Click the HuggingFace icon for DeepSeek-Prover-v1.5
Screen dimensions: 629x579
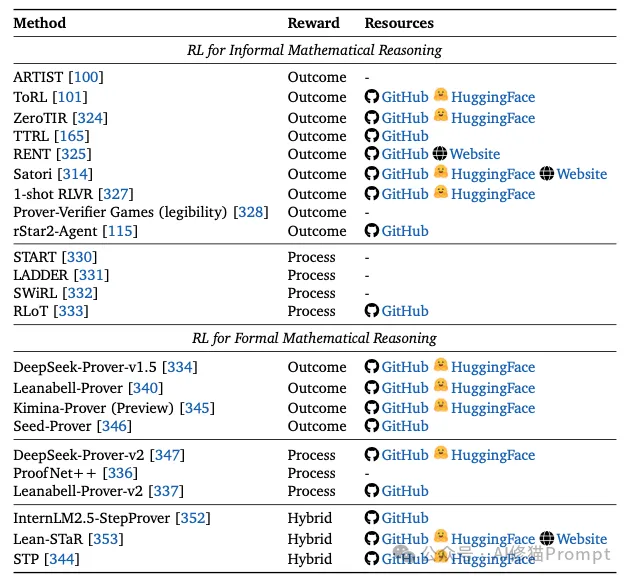[440, 367]
